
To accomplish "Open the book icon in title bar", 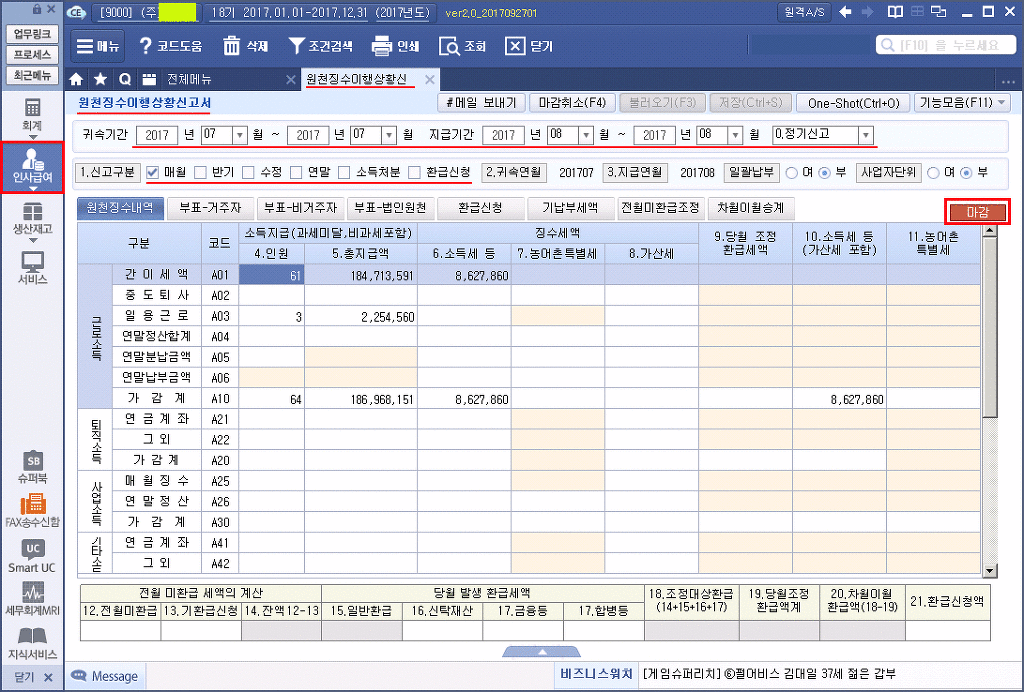I will [895, 12].
